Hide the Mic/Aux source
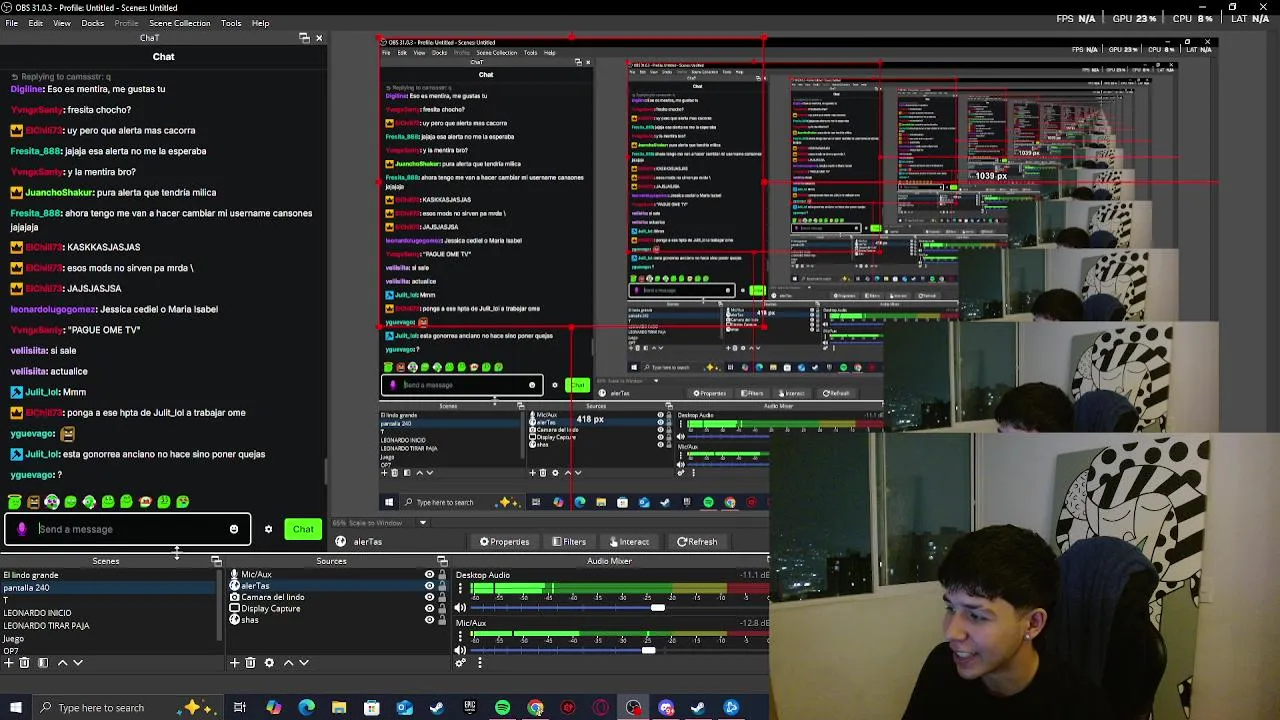 430,575
